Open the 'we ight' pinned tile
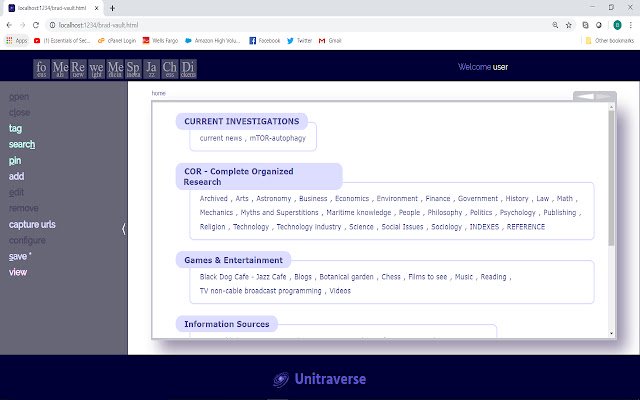The height and width of the screenshot is (400, 640). pyautogui.click(x=96, y=69)
